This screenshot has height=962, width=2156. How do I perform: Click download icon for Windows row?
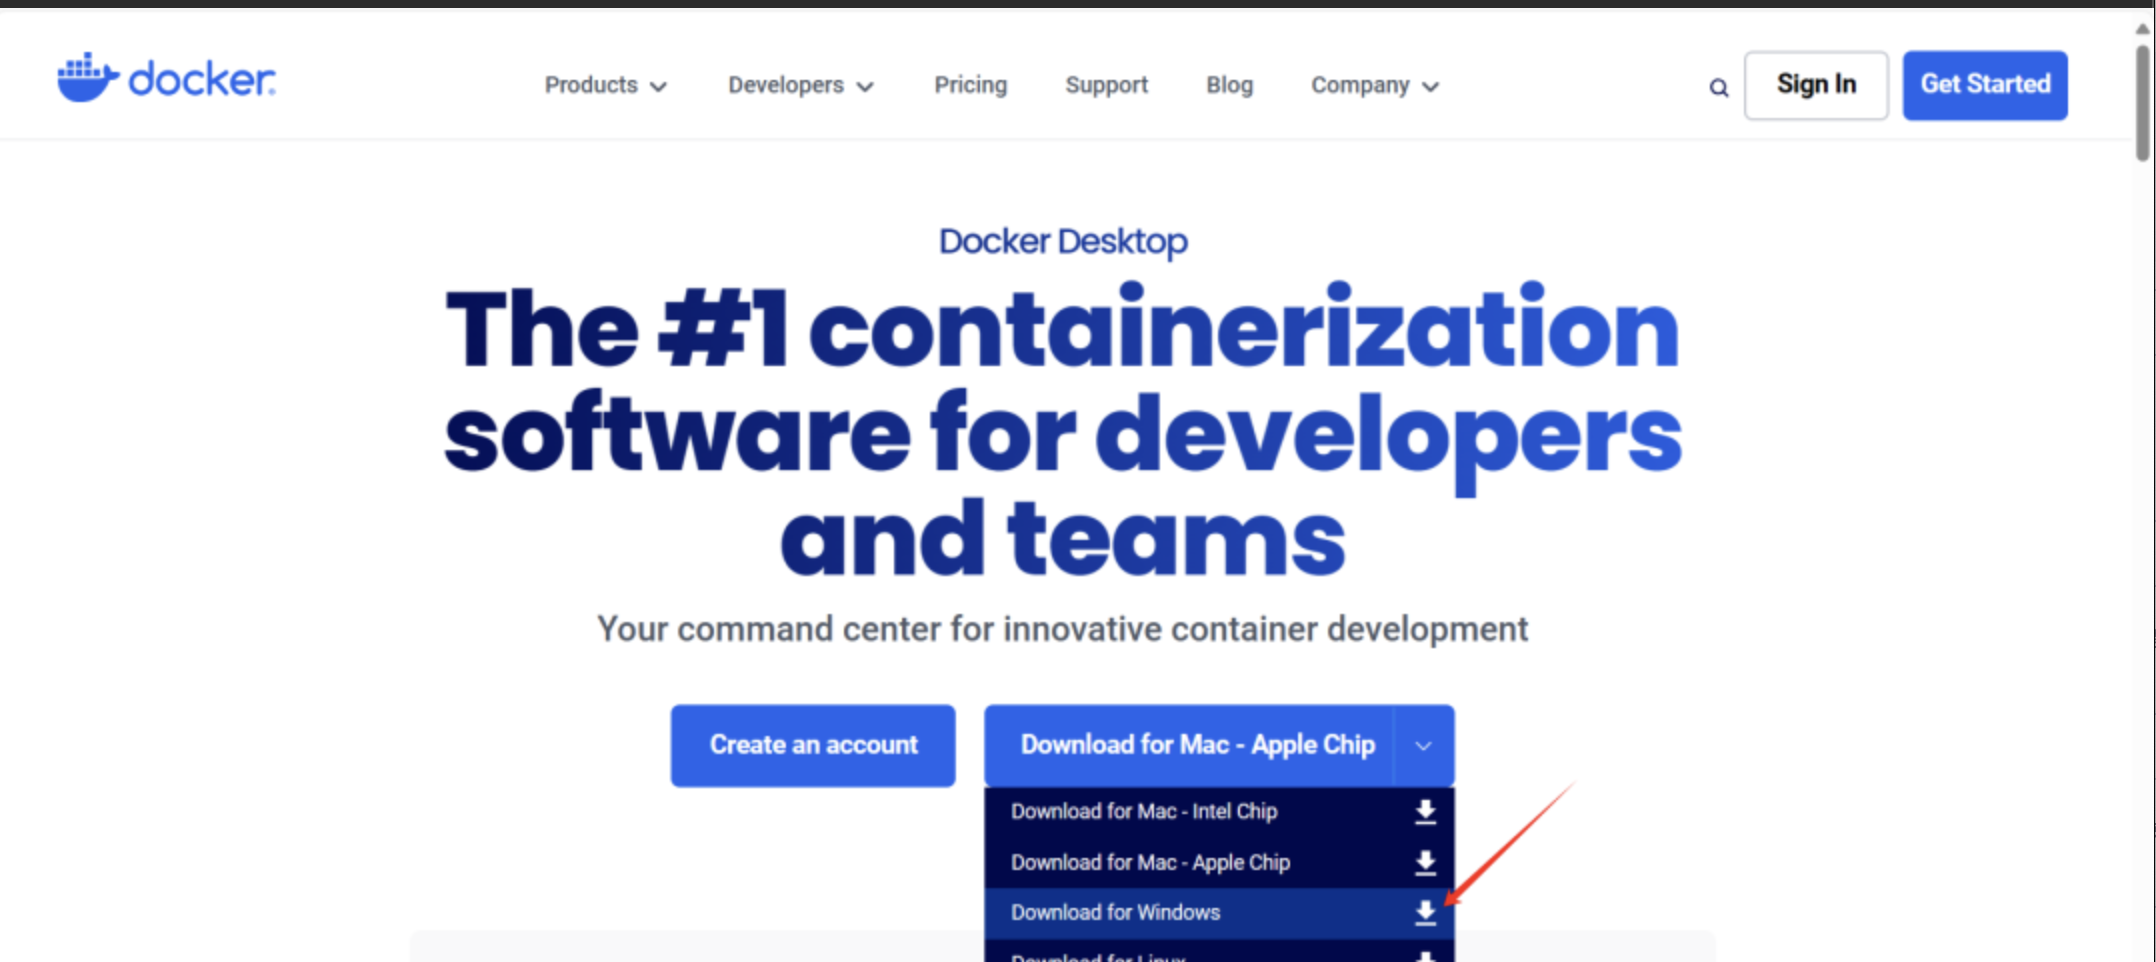coord(1425,913)
